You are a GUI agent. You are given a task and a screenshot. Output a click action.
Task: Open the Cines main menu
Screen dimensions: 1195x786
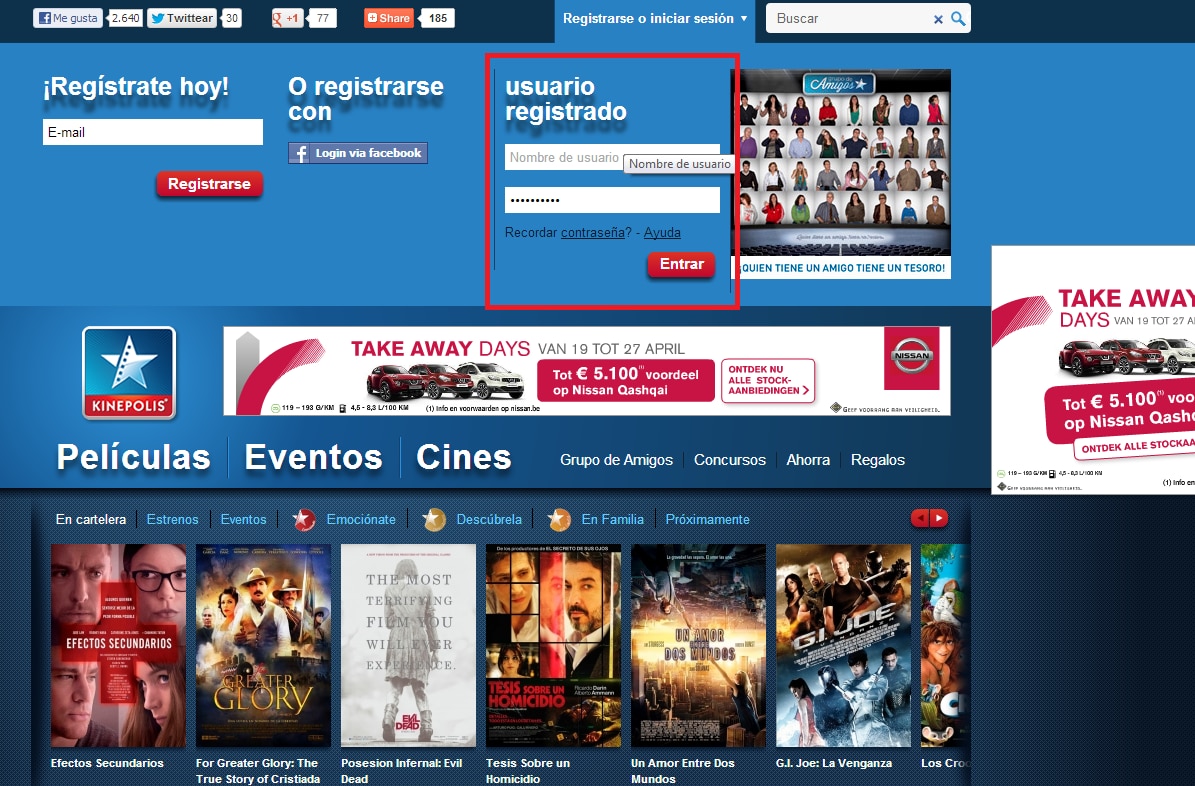coord(463,457)
